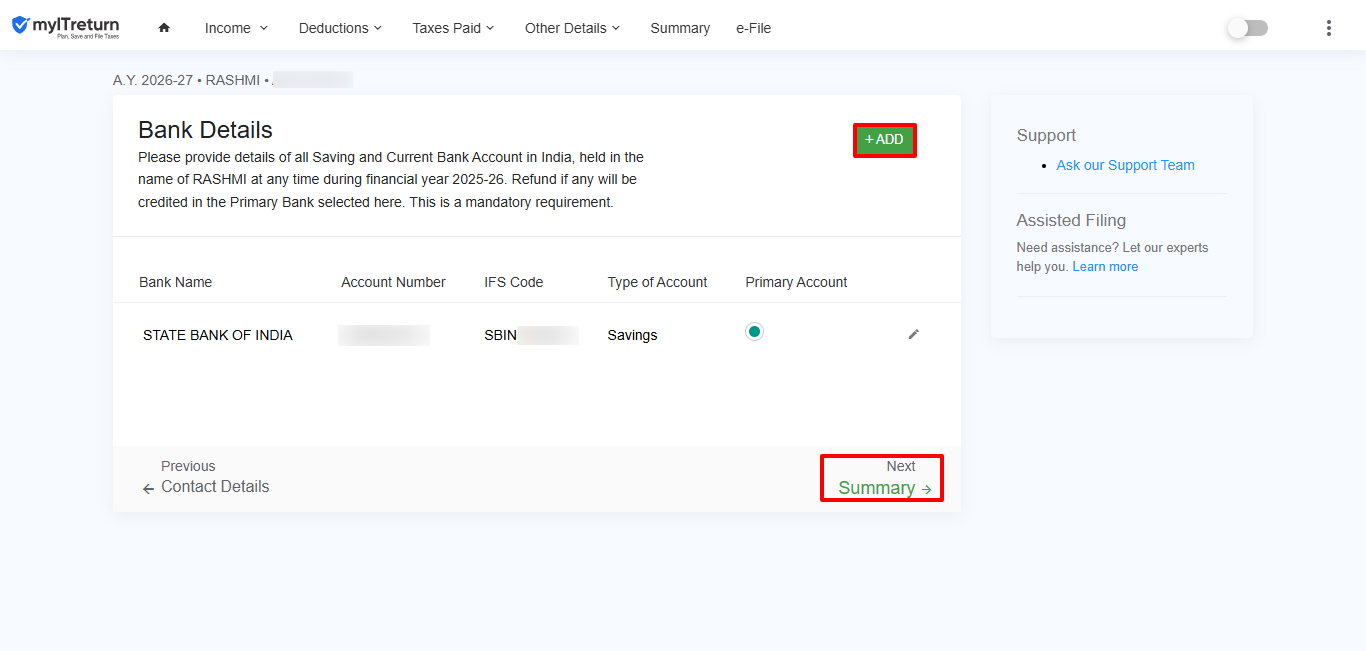Click the Bank Details heading

(205, 130)
